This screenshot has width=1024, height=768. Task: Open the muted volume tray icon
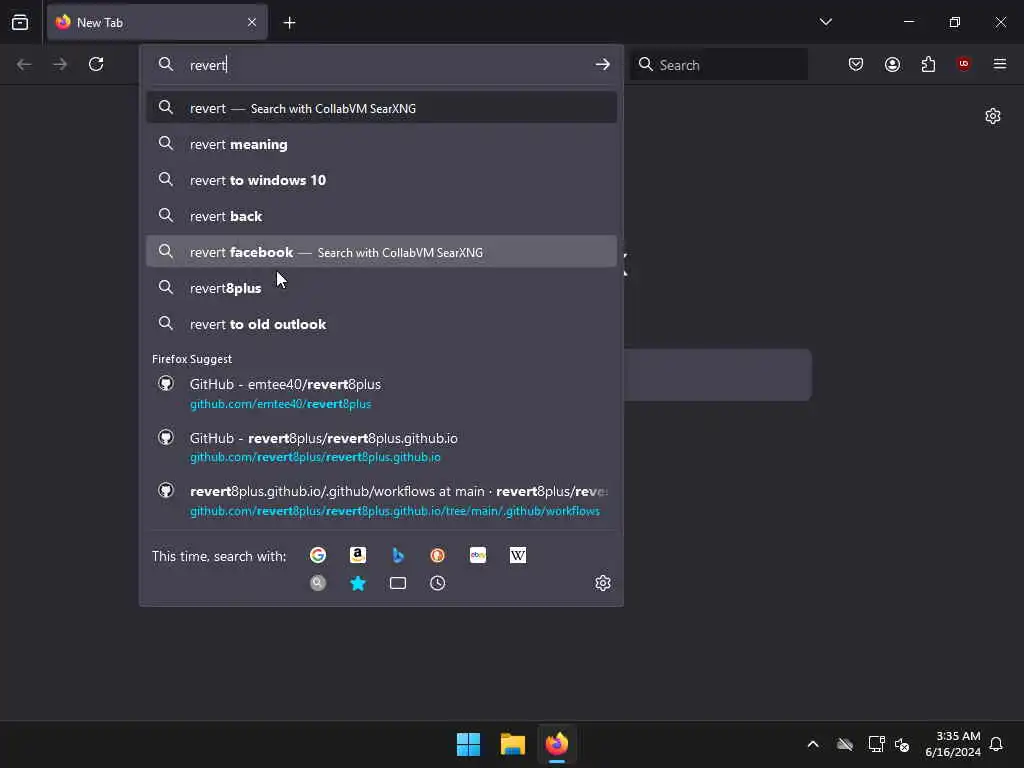tap(903, 744)
